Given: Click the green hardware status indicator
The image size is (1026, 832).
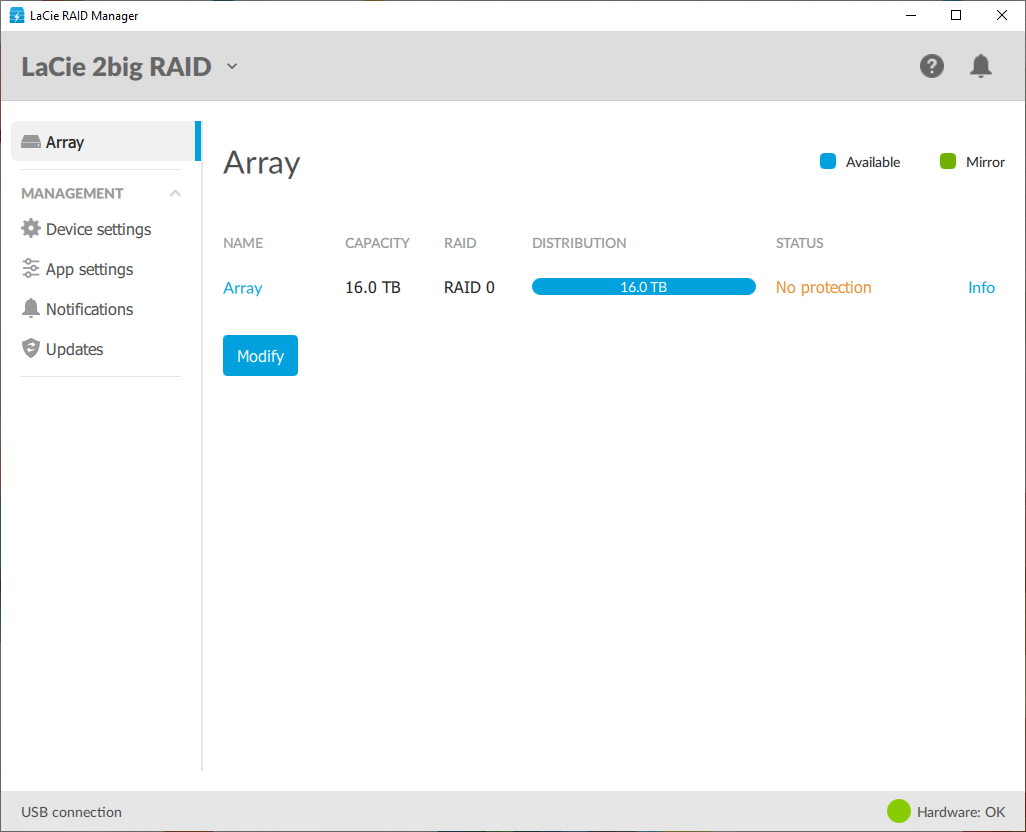Looking at the screenshot, I should (898, 811).
